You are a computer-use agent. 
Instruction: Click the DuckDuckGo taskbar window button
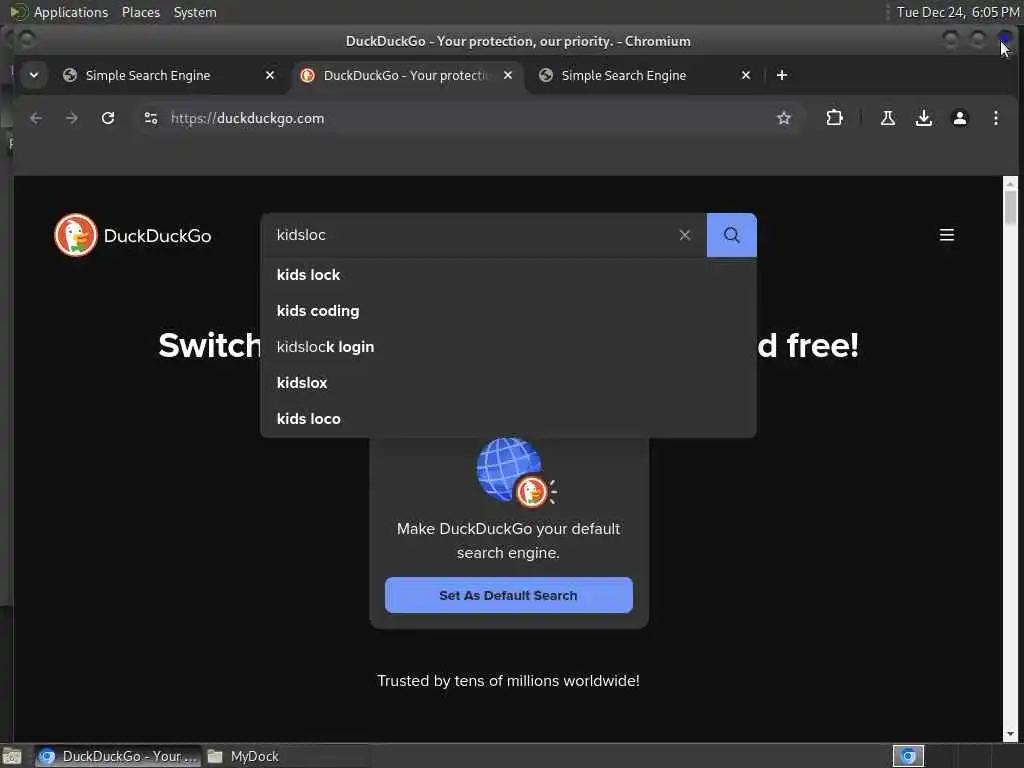[118, 756]
